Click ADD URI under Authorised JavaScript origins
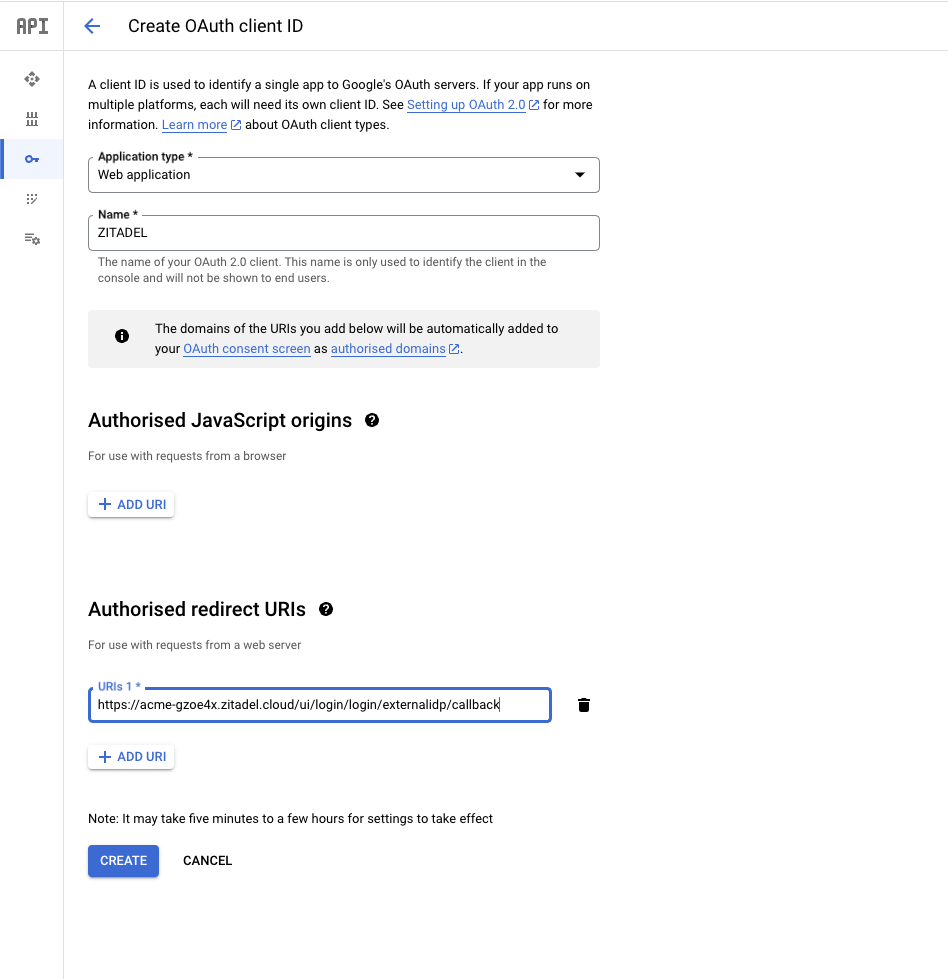This screenshot has height=979, width=948. pos(130,504)
